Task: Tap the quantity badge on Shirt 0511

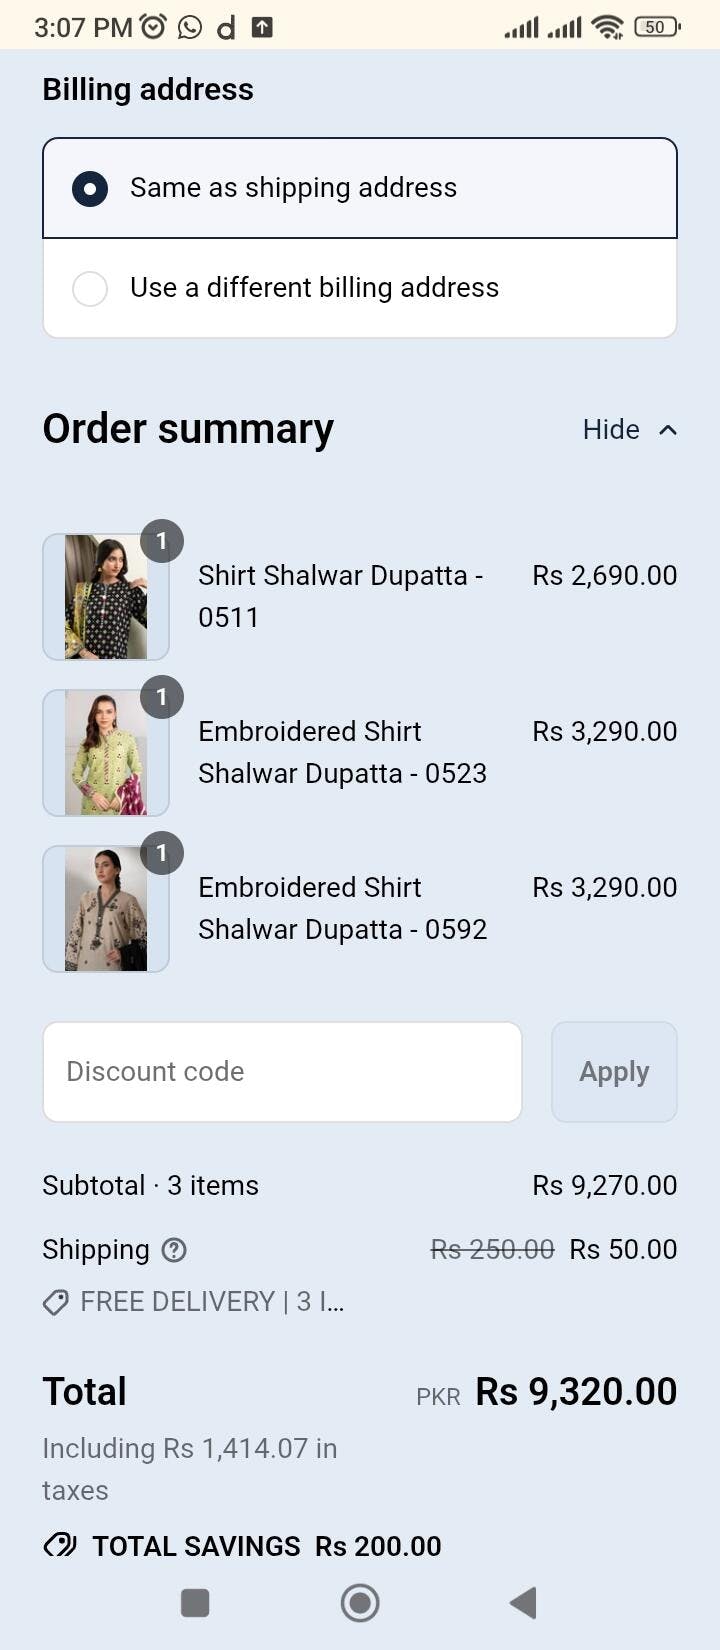Action: point(161,541)
